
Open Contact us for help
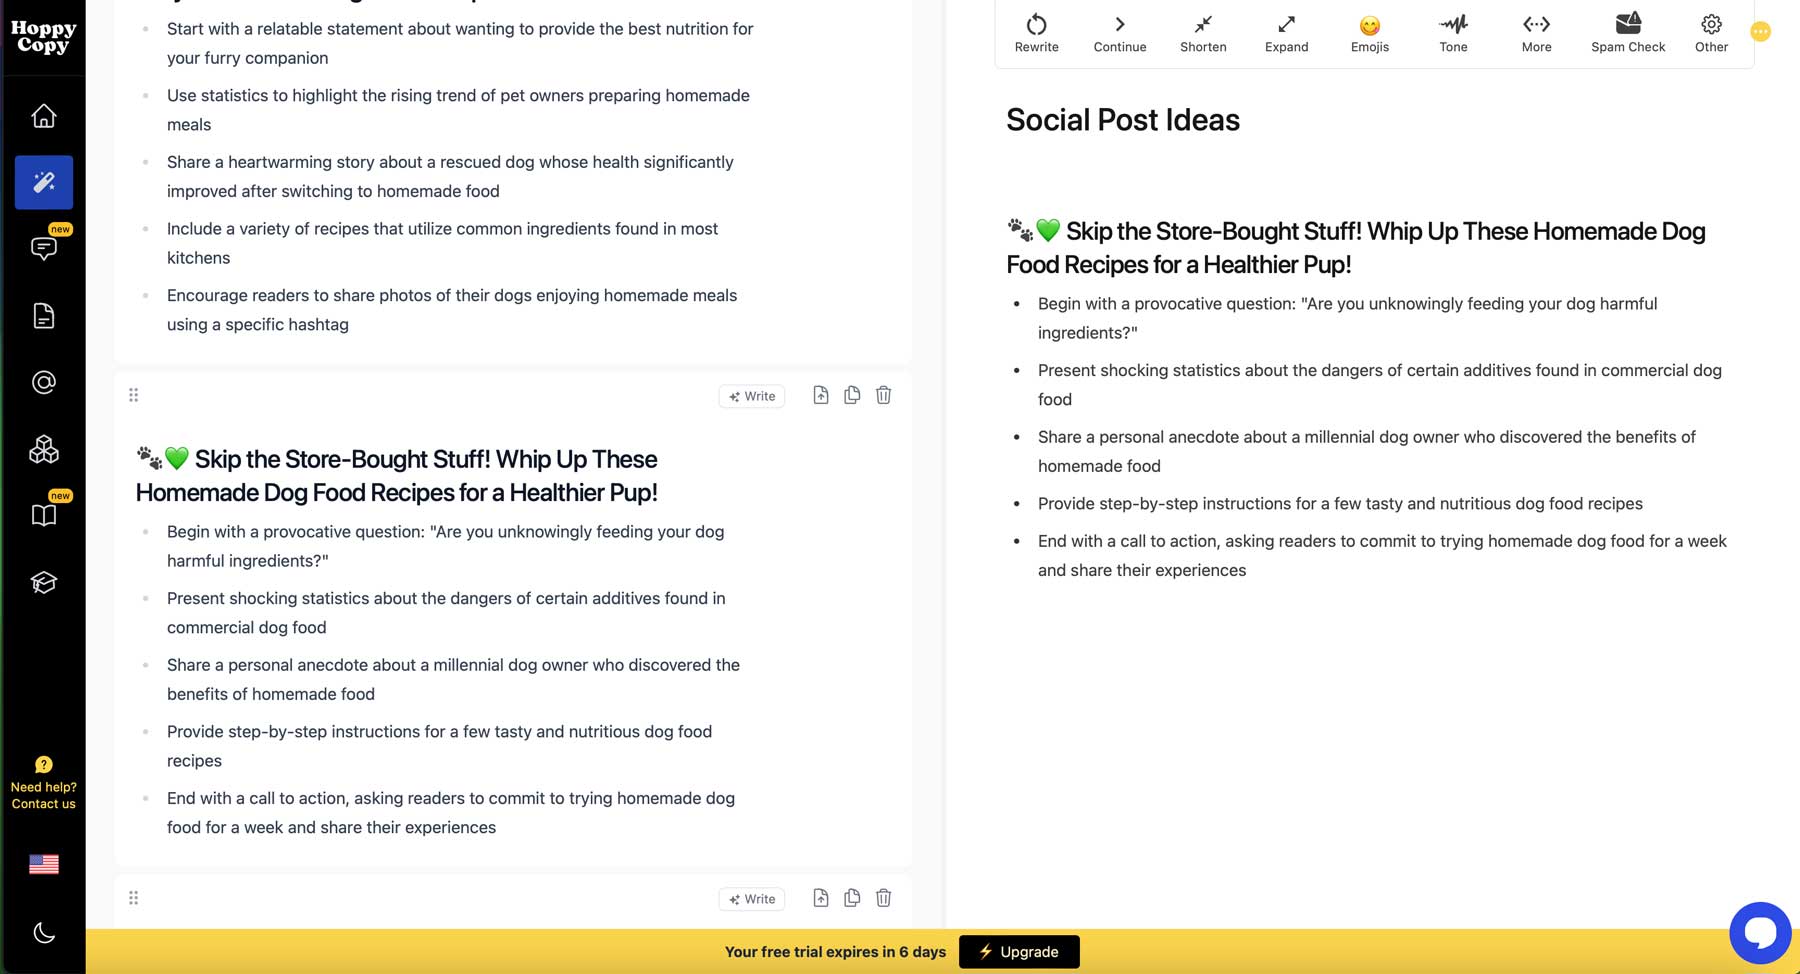[43, 795]
